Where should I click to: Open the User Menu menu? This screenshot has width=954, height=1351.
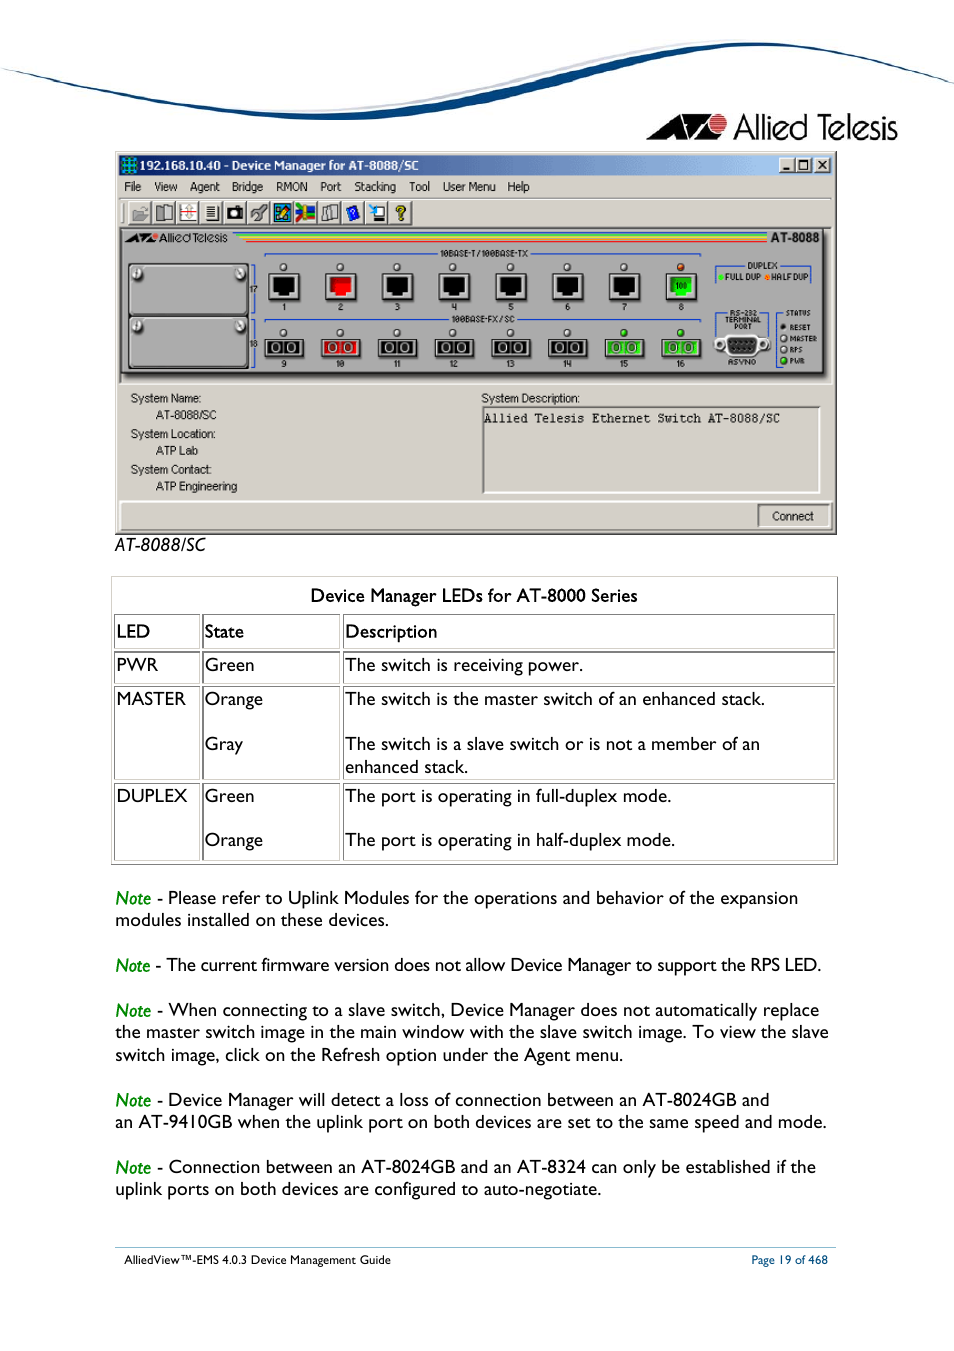pos(469,187)
